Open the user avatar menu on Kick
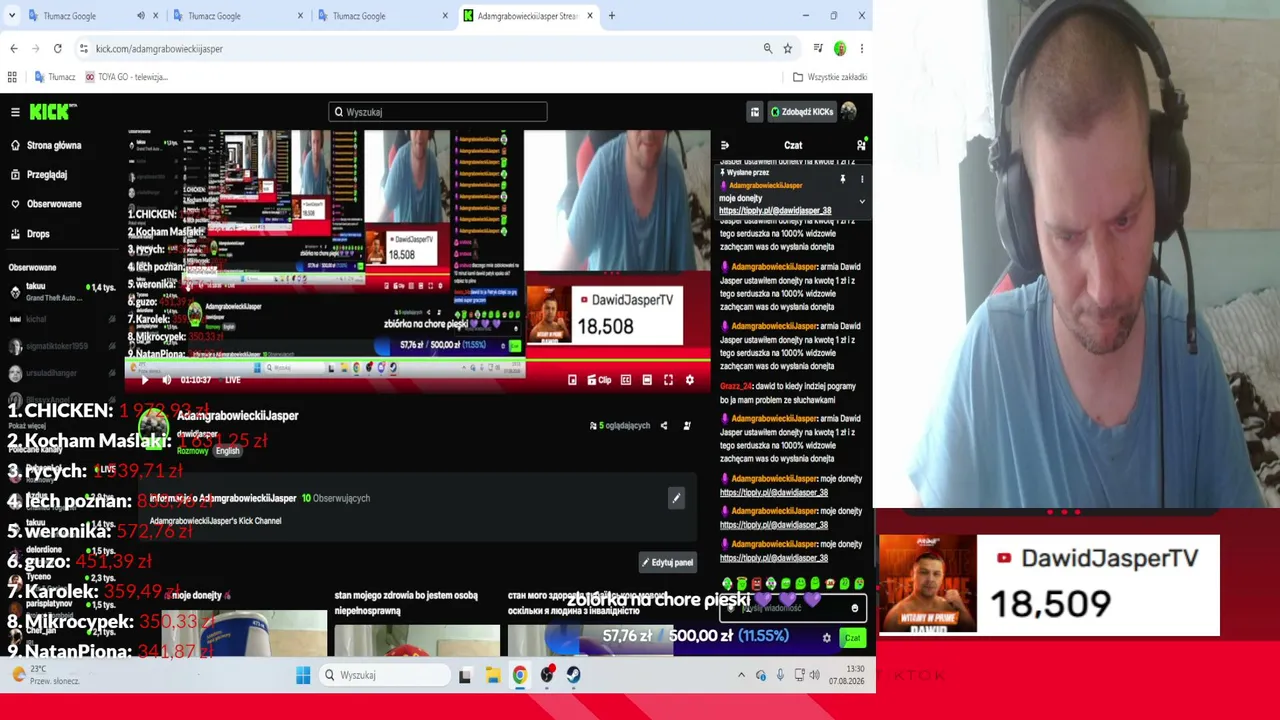The height and width of the screenshot is (720, 1280). (849, 112)
